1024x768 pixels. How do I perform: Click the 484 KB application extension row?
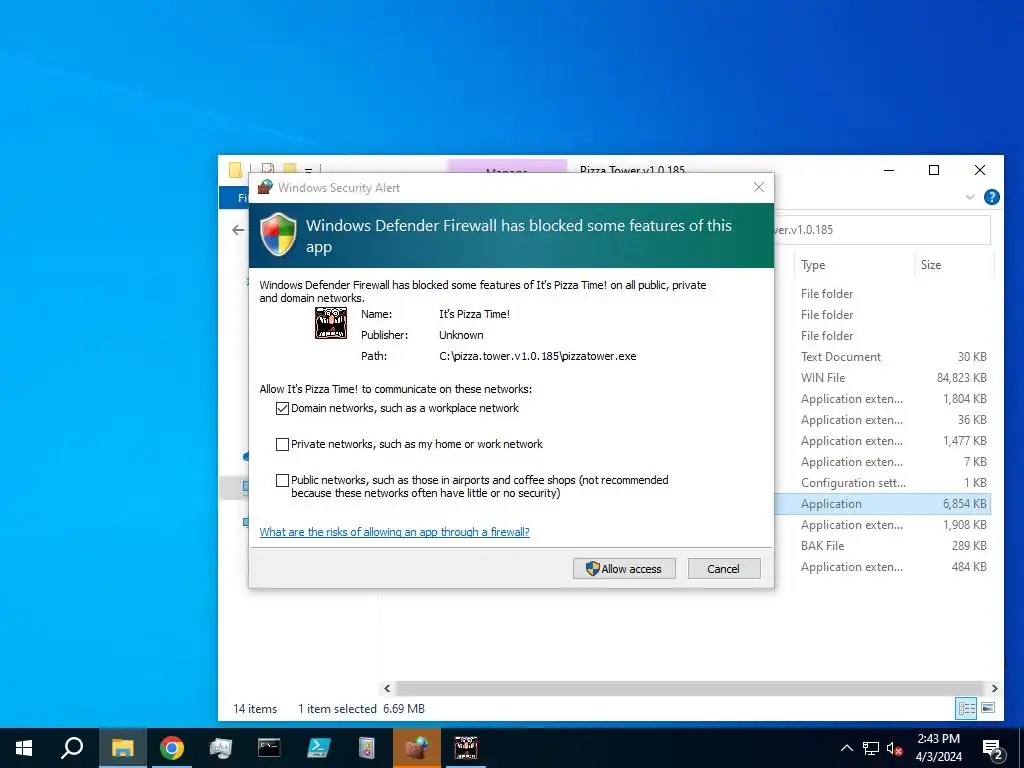tap(882, 567)
